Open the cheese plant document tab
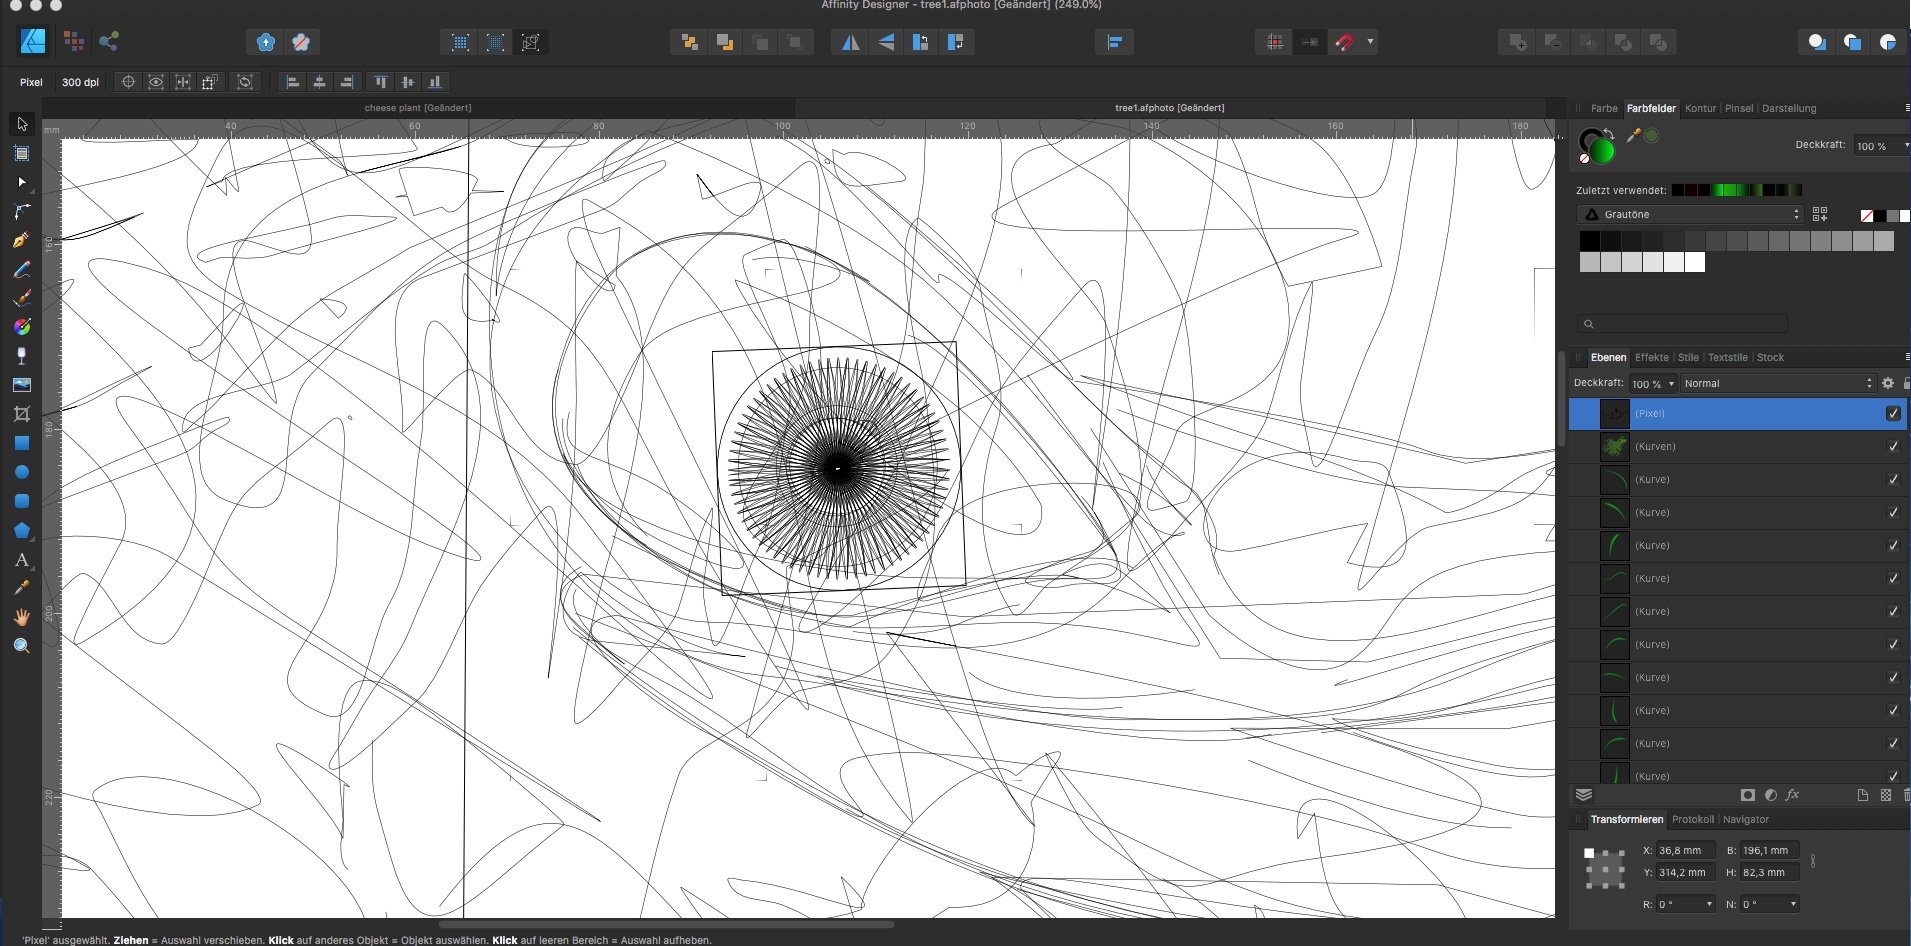The height and width of the screenshot is (946, 1911). tap(418, 108)
